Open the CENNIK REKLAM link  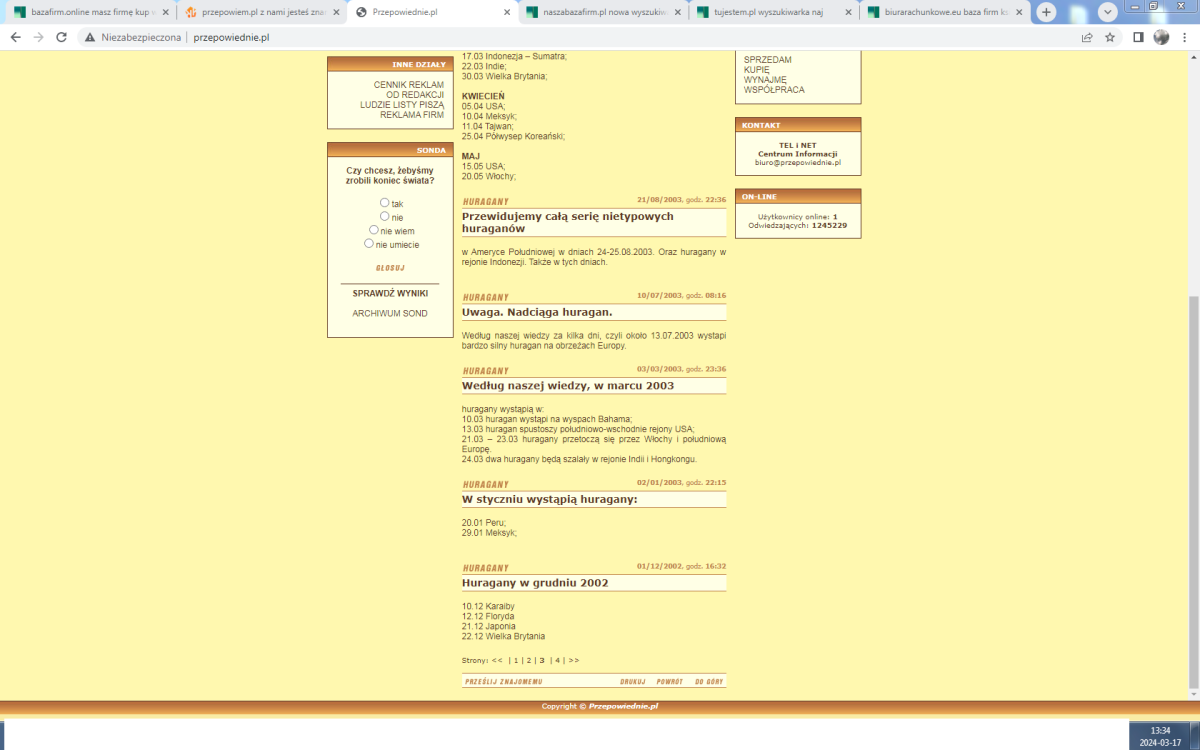(408, 85)
